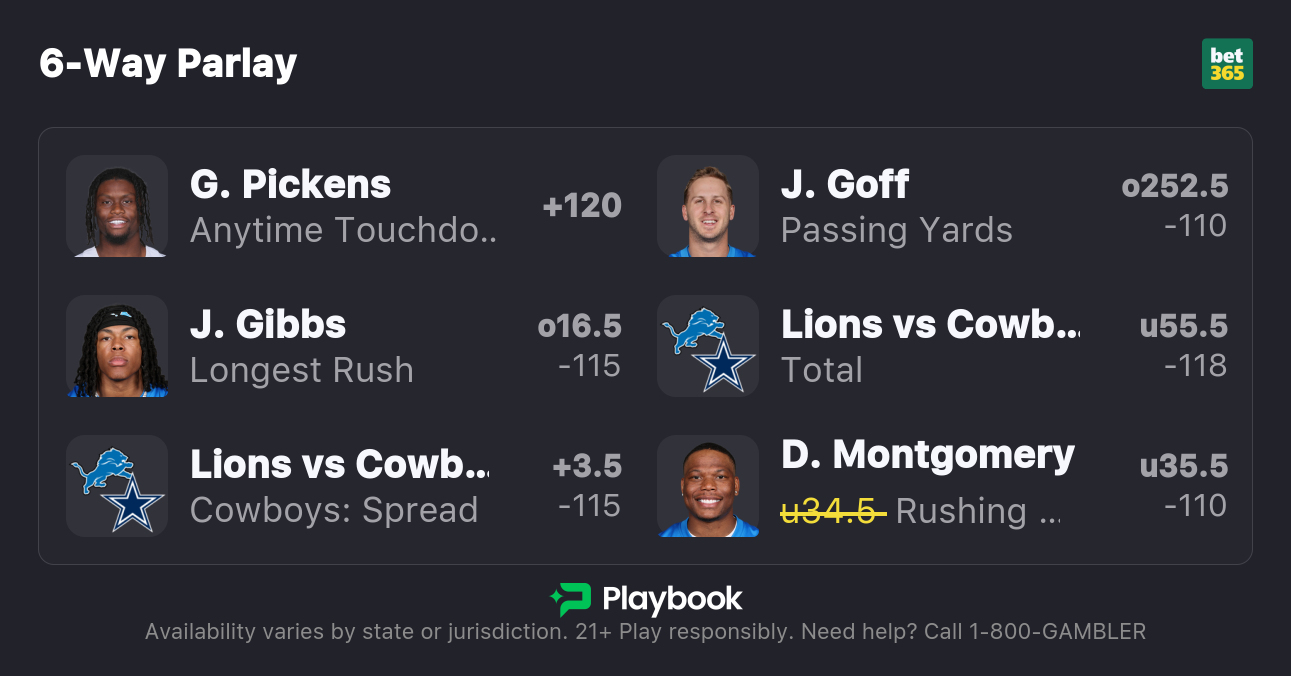Click Lions vs Cowboys logo beside Spread

click(117, 486)
